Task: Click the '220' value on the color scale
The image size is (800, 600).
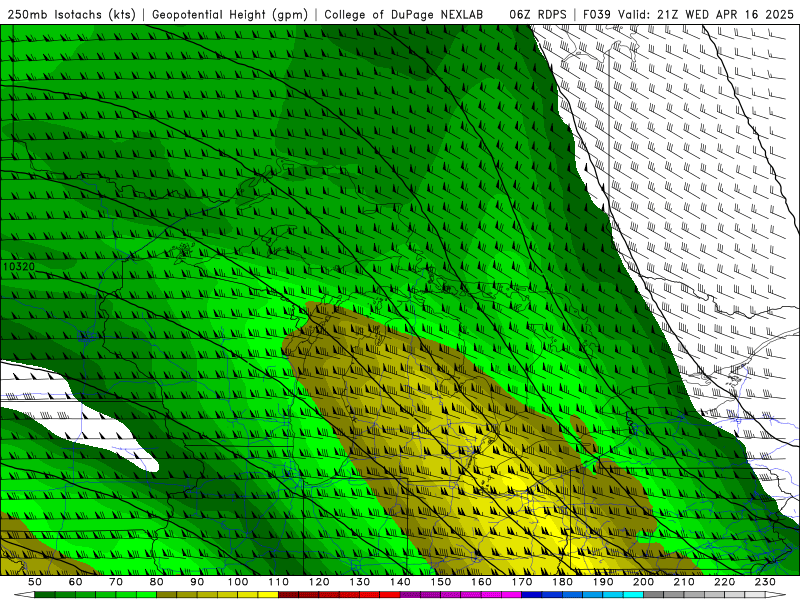Action: (x=724, y=582)
